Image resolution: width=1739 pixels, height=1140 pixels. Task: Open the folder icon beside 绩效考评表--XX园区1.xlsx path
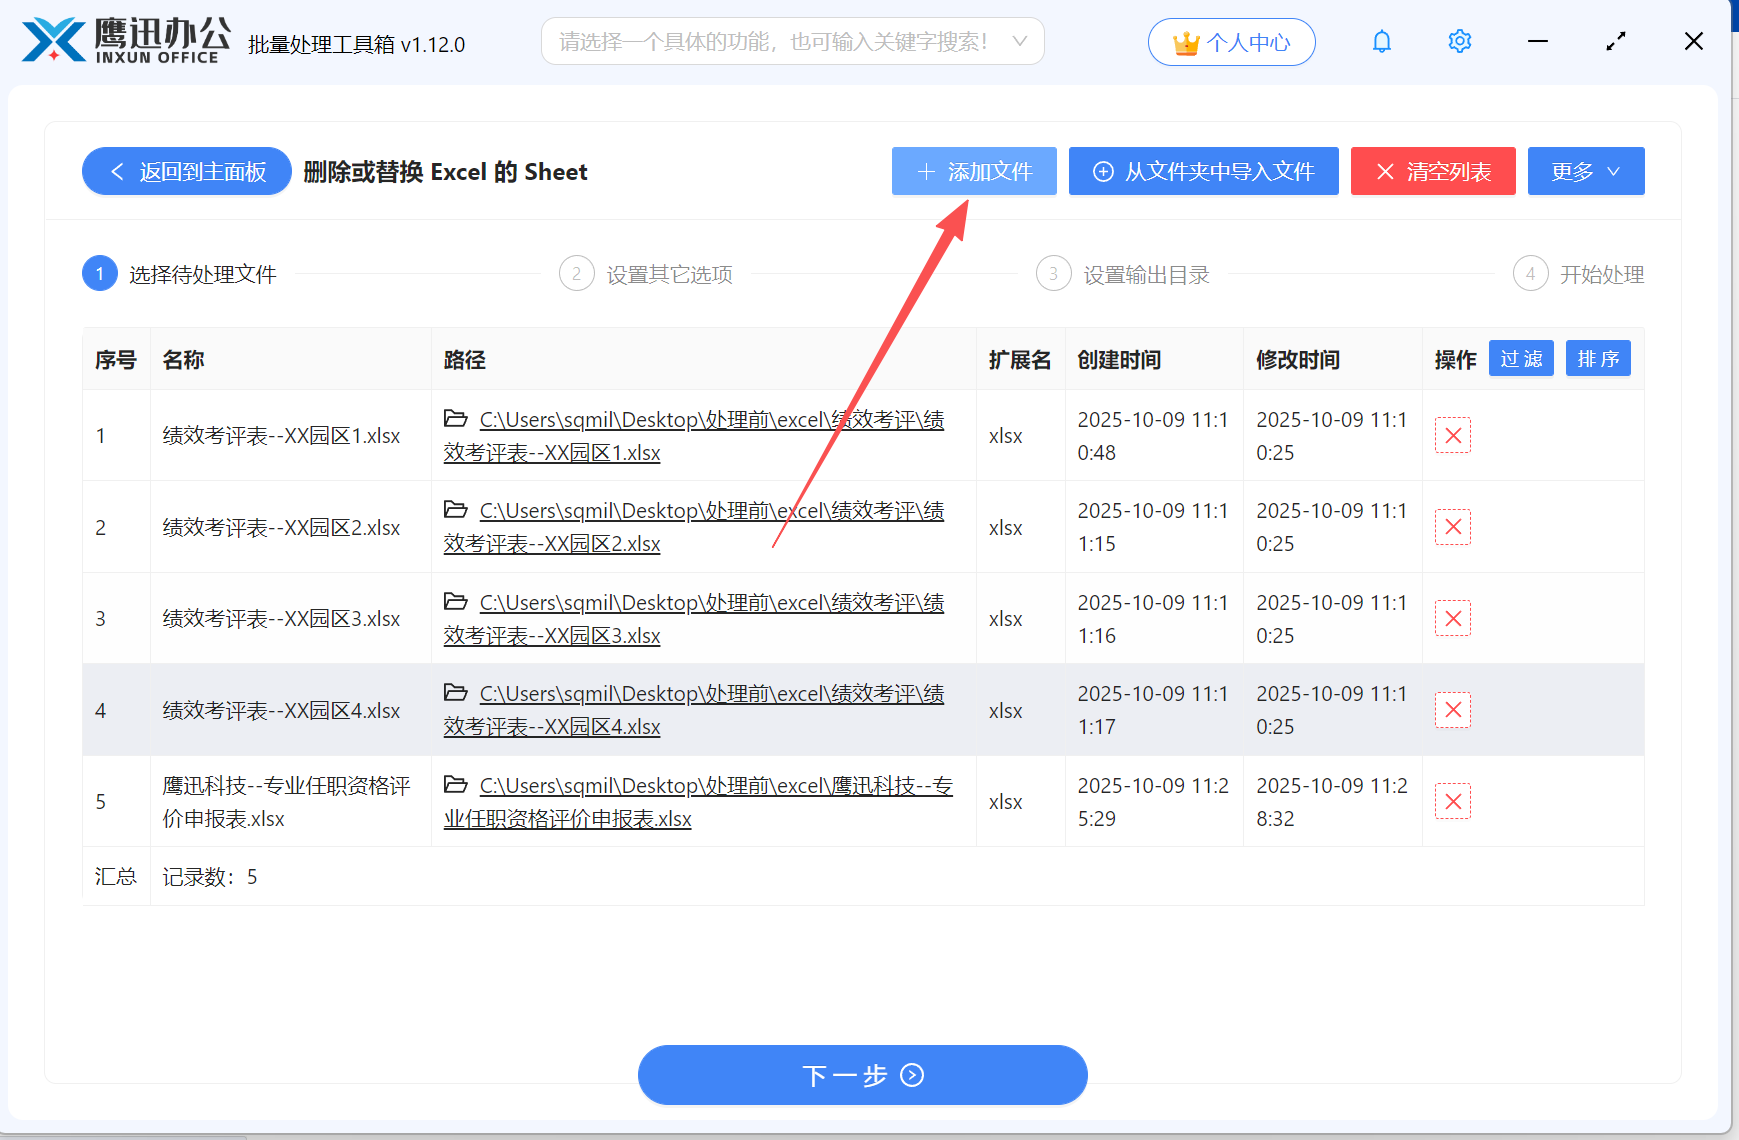pos(456,419)
